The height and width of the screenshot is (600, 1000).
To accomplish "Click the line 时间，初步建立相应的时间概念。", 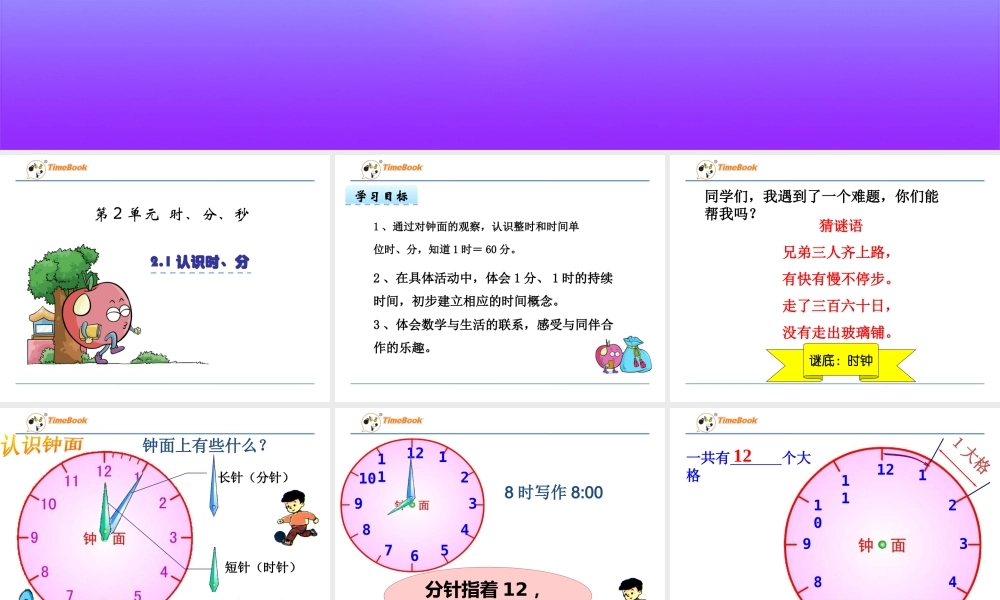I will tap(466, 301).
